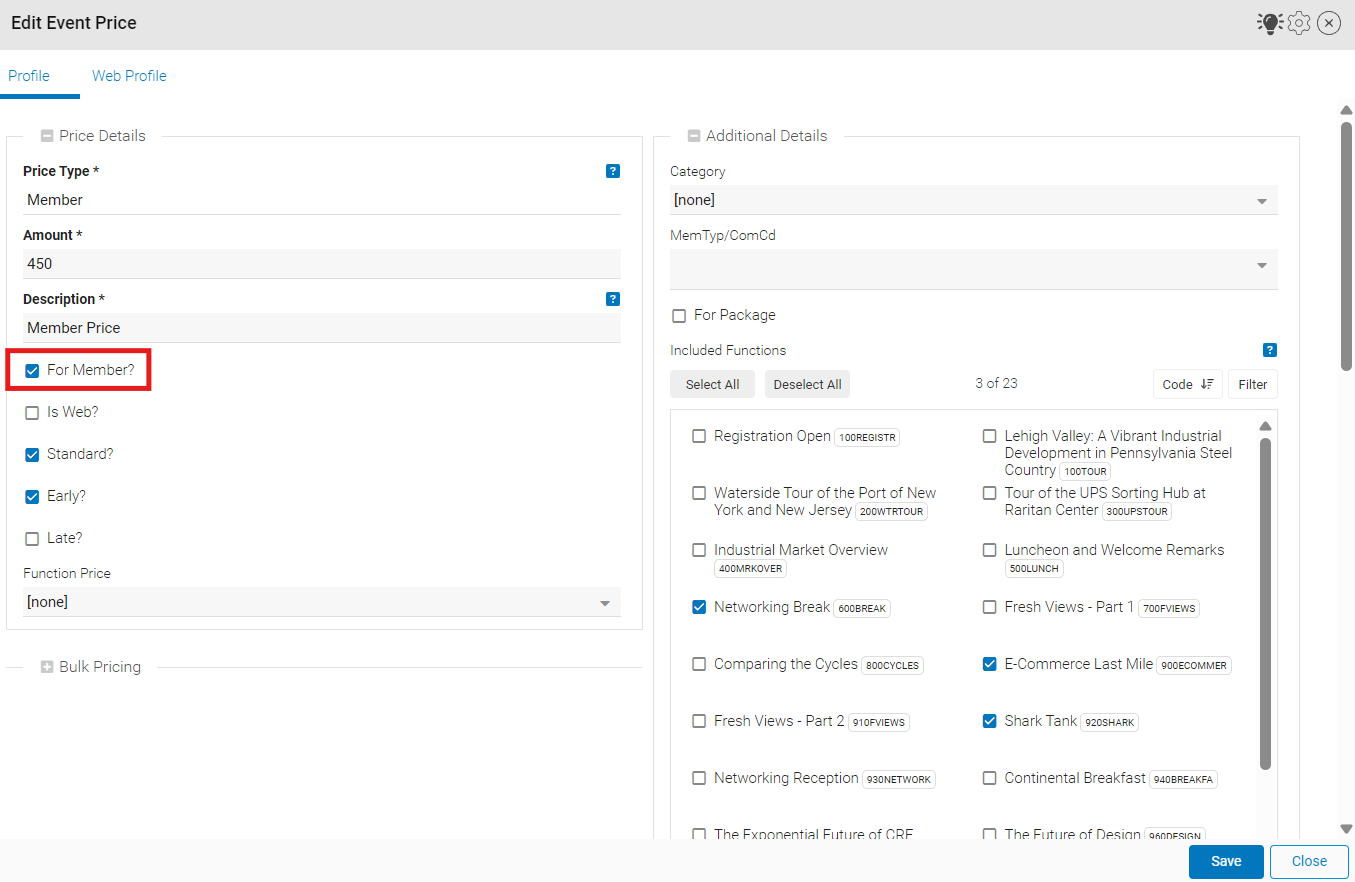This screenshot has height=882, width=1355.
Task: Check the Is Web? checkbox
Action: 32,413
